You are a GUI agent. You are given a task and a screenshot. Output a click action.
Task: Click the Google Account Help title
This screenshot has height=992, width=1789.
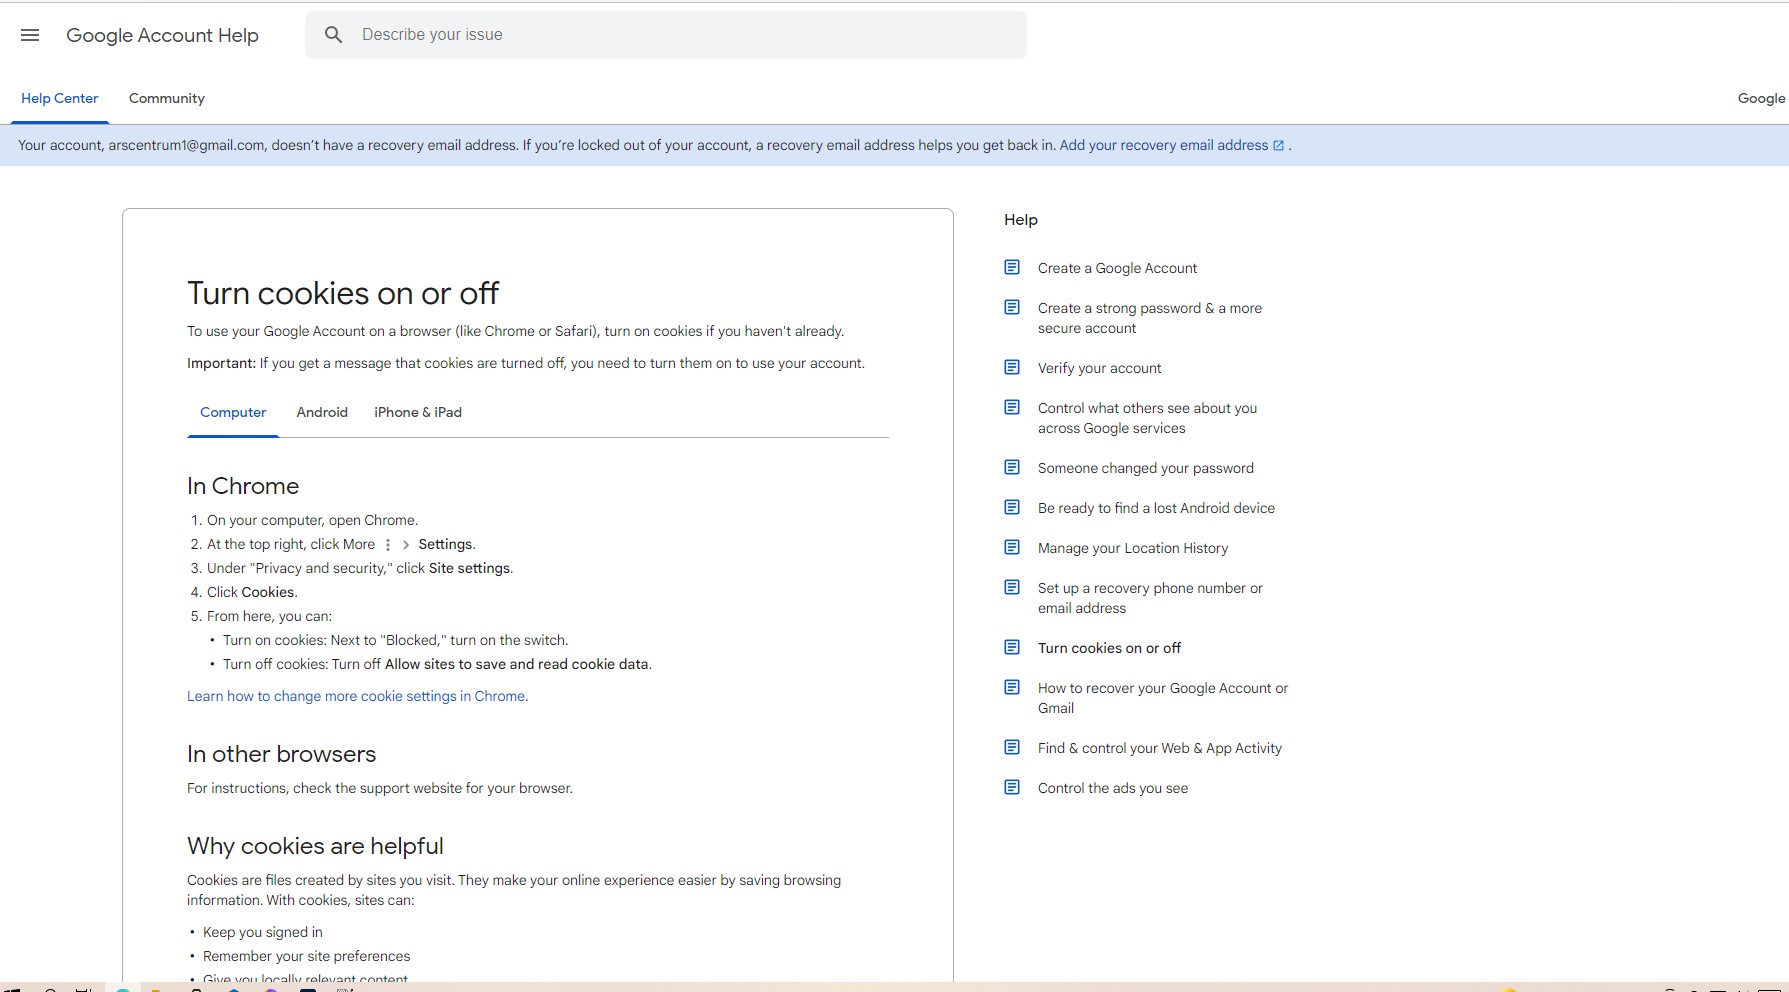coord(162,35)
